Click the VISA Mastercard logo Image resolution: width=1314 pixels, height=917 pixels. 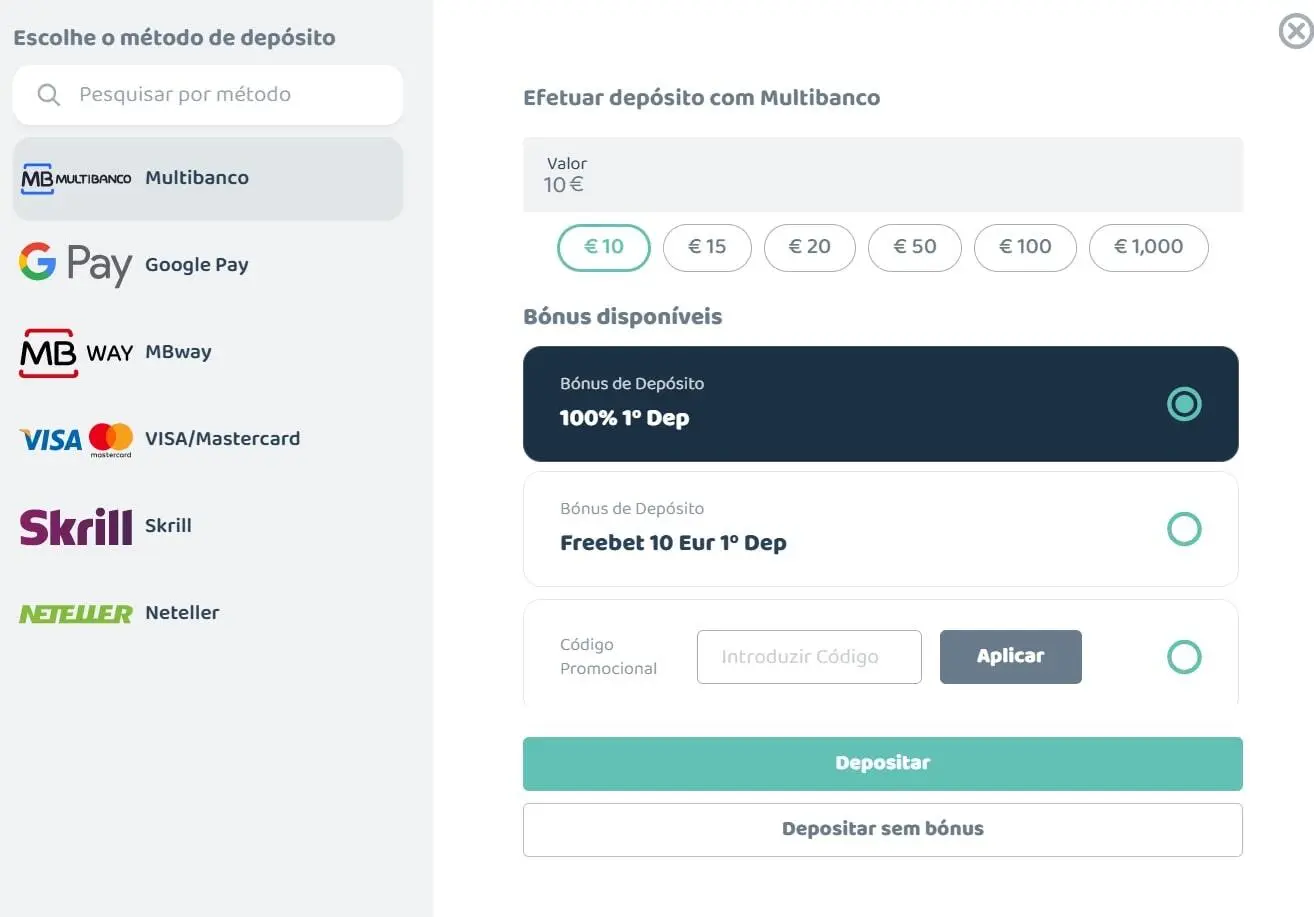[x=76, y=439]
